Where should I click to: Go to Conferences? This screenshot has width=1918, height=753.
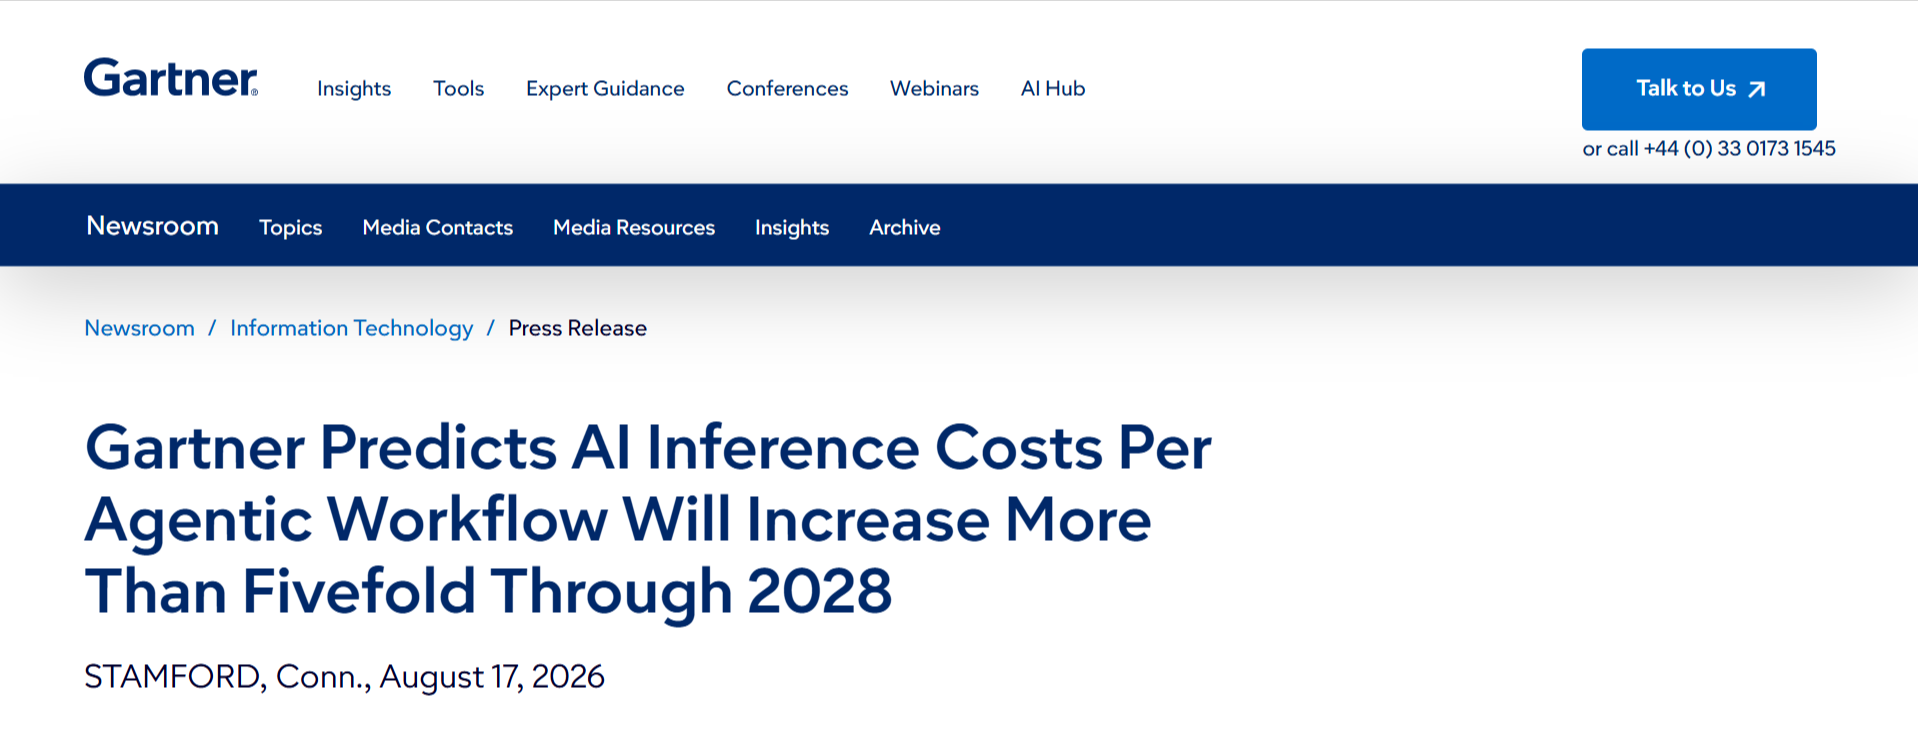[787, 89]
